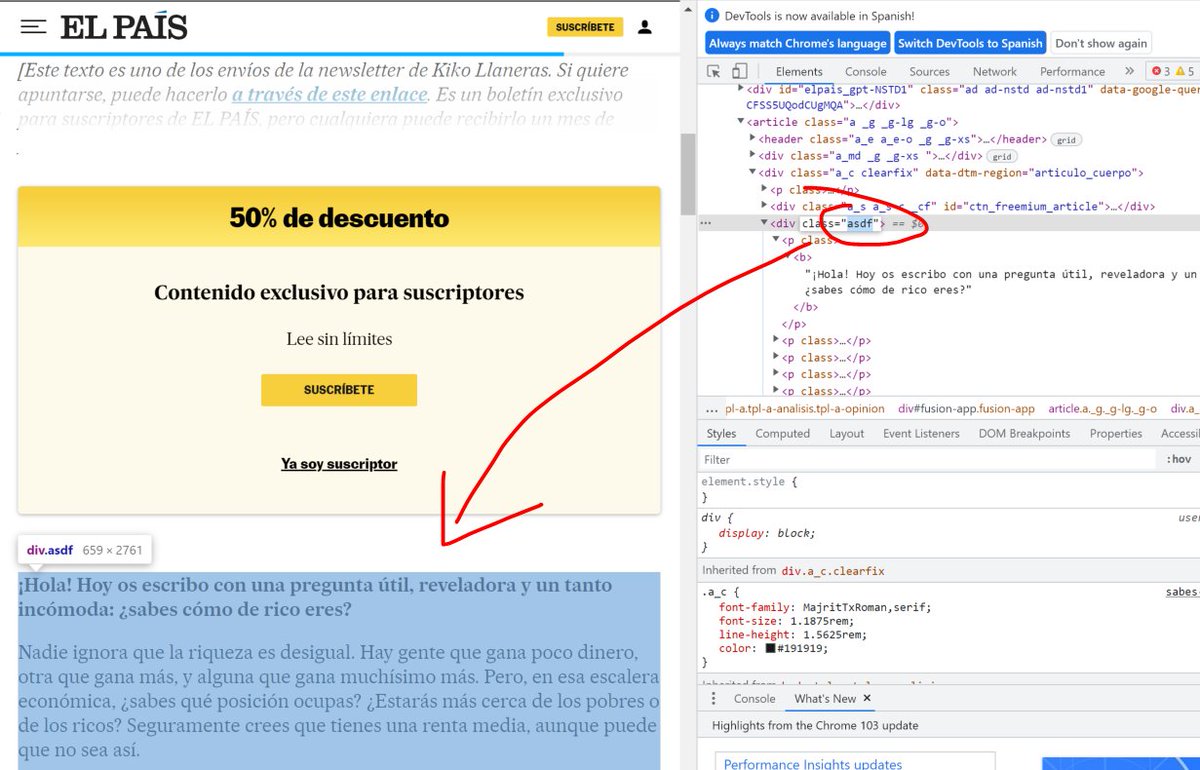Screen dimensions: 1200x770
Task: Select the DOM Breakpoints tab
Action: [x=1024, y=433]
